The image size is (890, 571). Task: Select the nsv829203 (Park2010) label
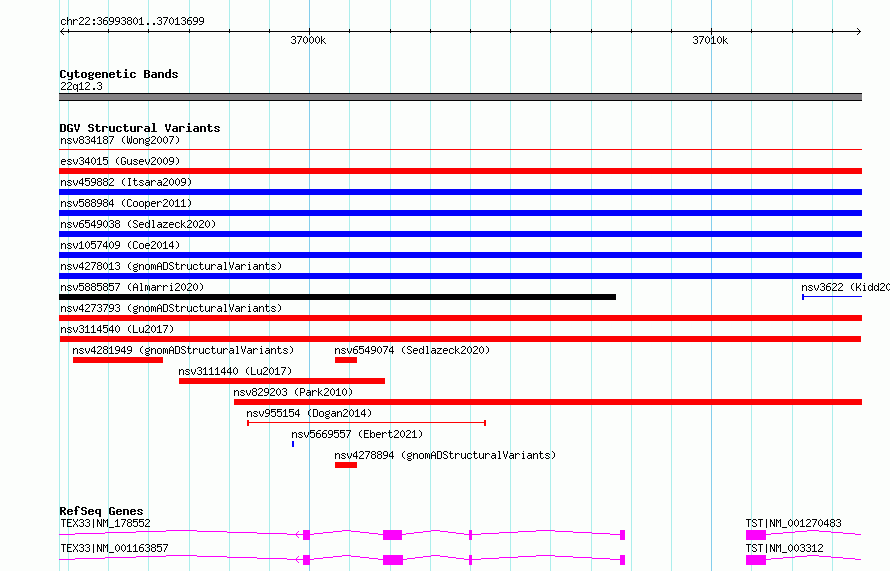point(293,392)
